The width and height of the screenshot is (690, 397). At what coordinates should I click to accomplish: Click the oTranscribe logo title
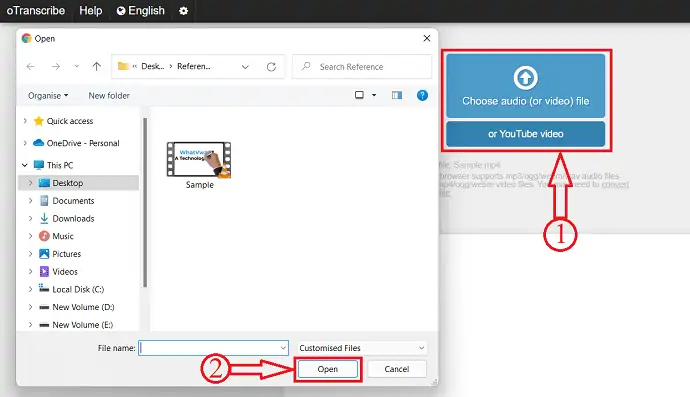(36, 11)
